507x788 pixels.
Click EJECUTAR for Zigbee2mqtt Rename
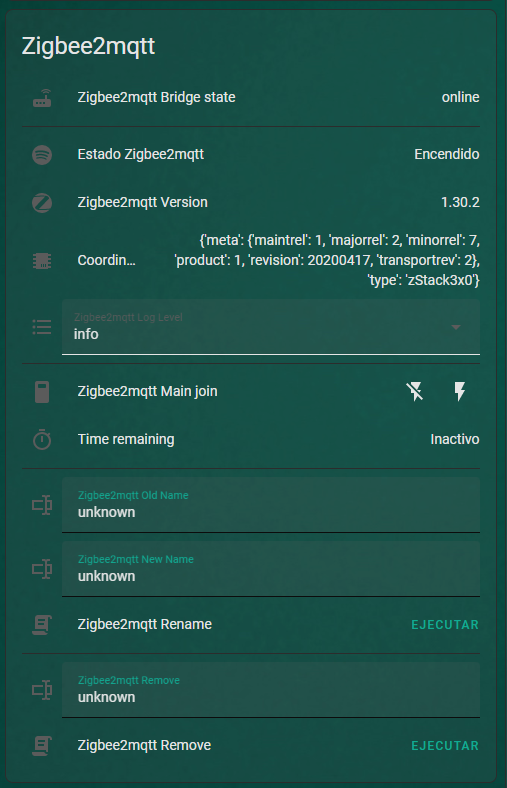pyautogui.click(x=445, y=625)
